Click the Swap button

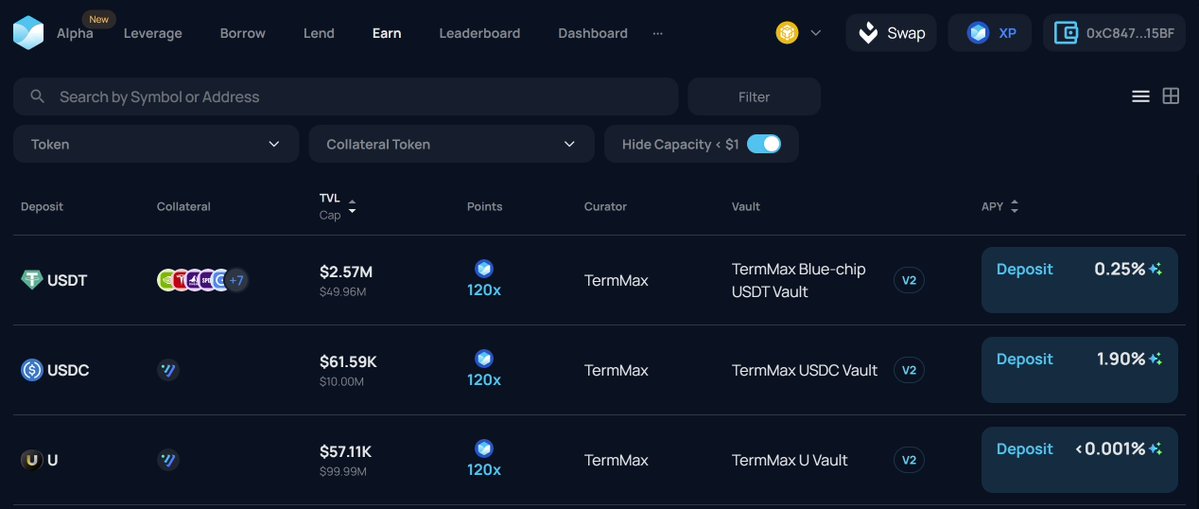[891, 33]
